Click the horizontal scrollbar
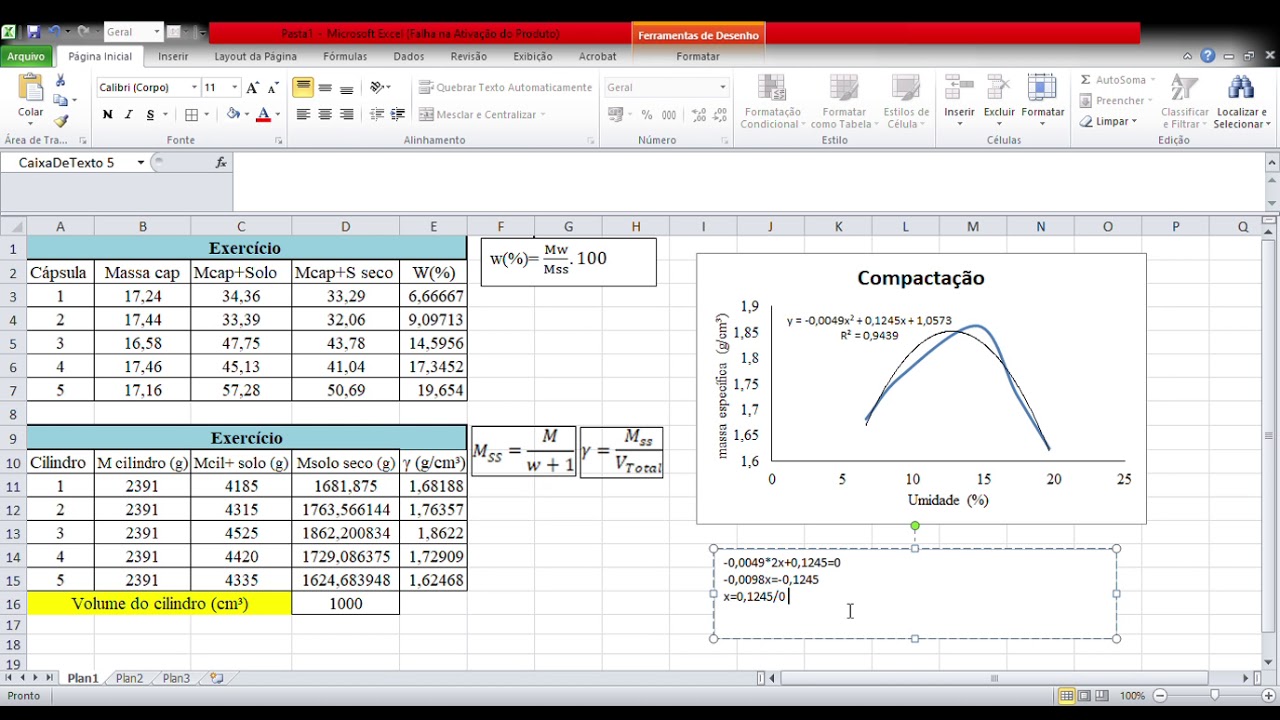Image resolution: width=1280 pixels, height=720 pixels. [994, 678]
